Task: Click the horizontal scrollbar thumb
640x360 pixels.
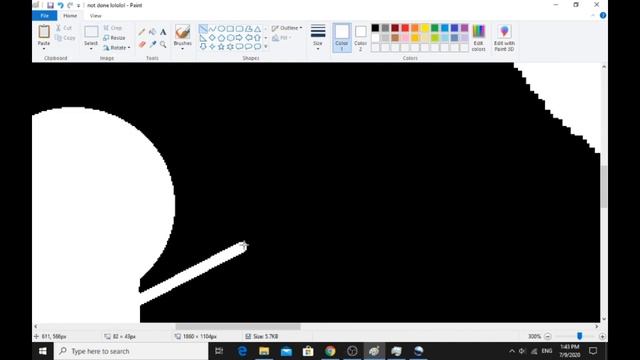Action: pyautogui.click(x=238, y=327)
